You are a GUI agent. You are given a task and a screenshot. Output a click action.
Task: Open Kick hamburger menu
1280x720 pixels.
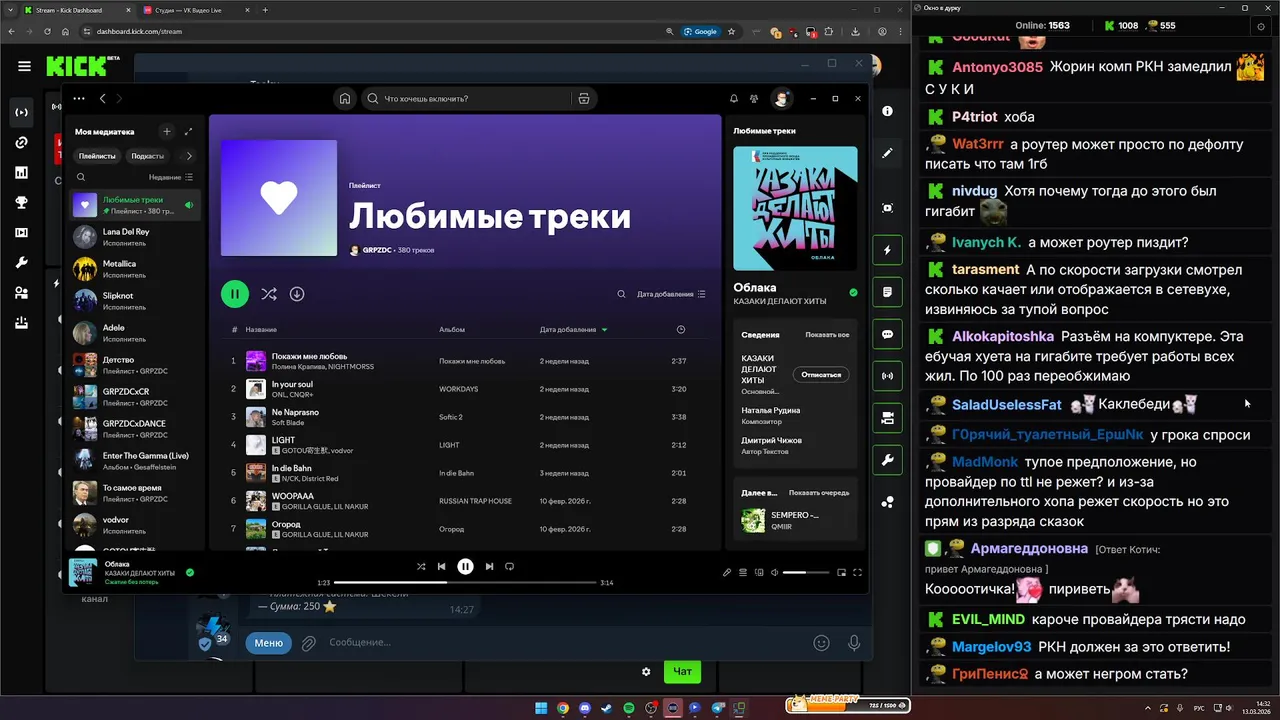click(x=24, y=67)
